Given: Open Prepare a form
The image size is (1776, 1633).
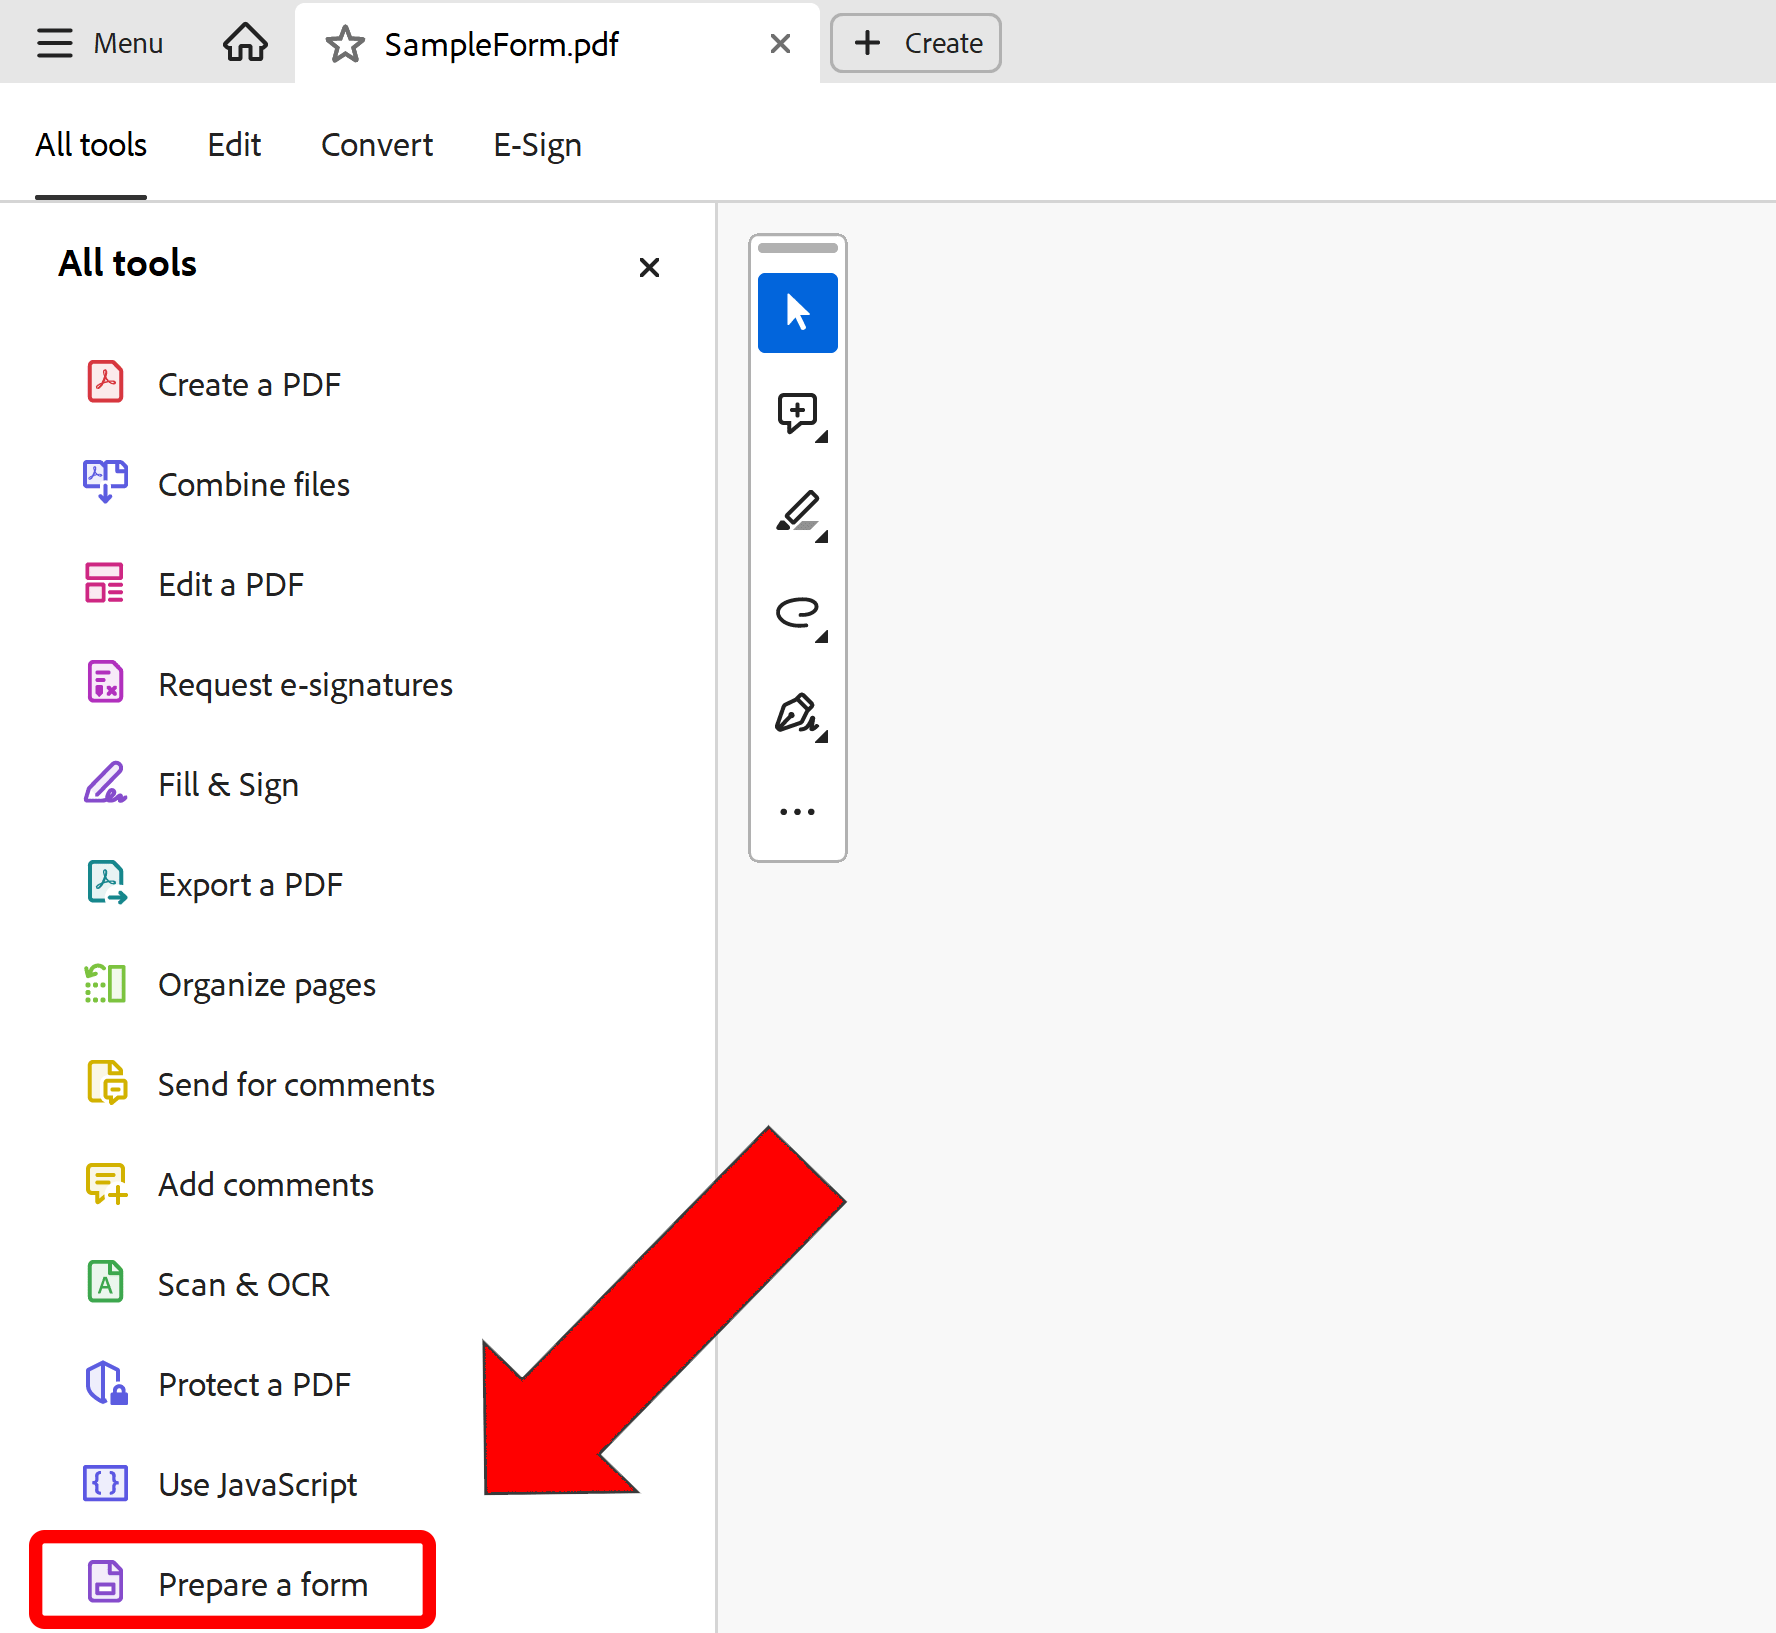Looking at the screenshot, I should pos(262,1583).
